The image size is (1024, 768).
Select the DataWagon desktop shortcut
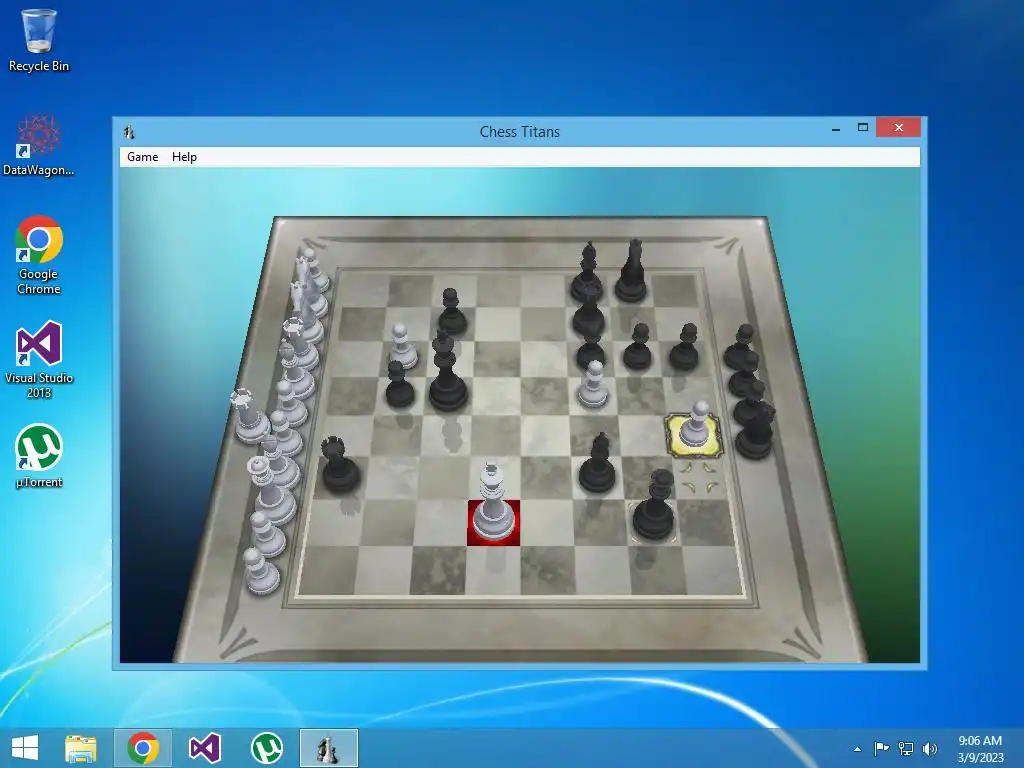39,145
